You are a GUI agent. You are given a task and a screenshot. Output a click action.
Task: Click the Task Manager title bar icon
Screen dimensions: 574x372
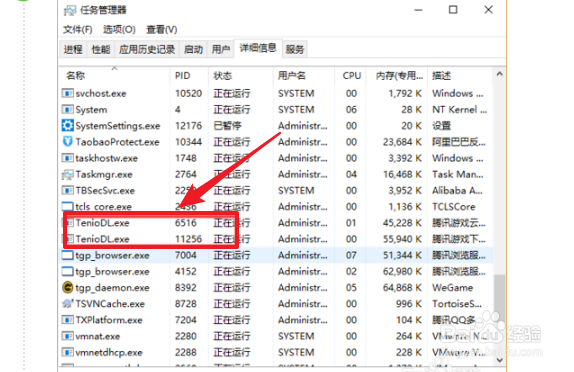tap(70, 10)
